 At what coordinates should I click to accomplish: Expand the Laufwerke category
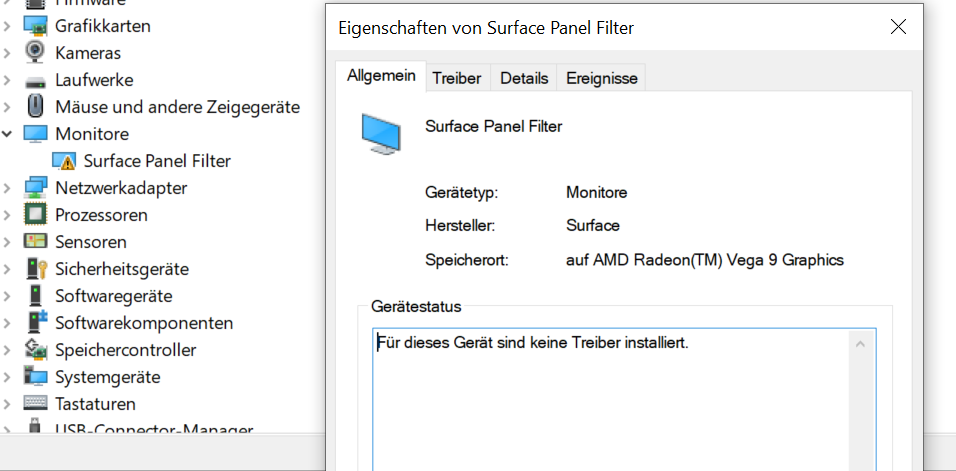pos(7,80)
